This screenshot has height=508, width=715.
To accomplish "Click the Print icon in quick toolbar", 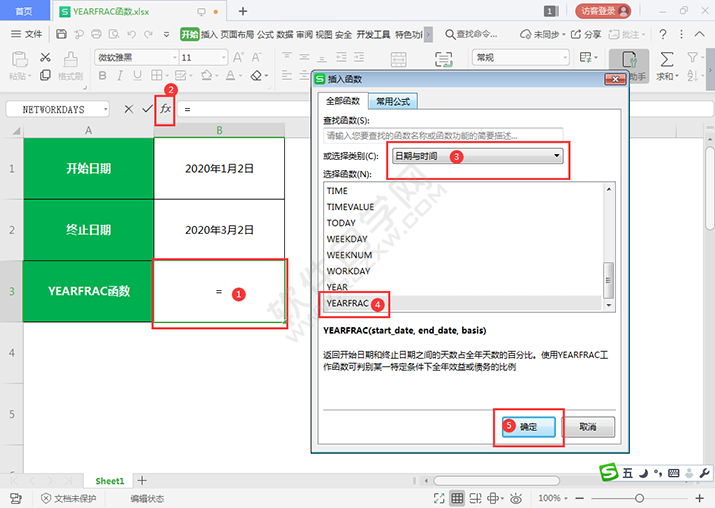I will (96, 34).
